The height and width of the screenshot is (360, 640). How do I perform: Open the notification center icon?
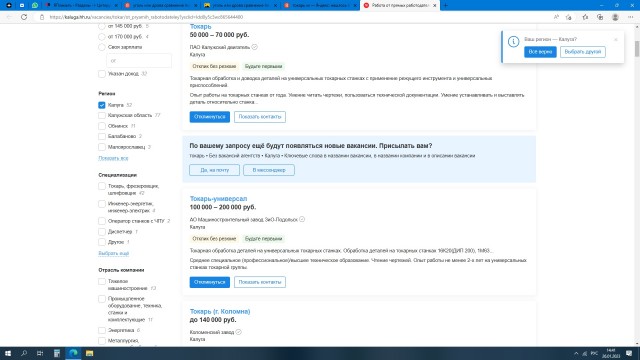(629, 353)
